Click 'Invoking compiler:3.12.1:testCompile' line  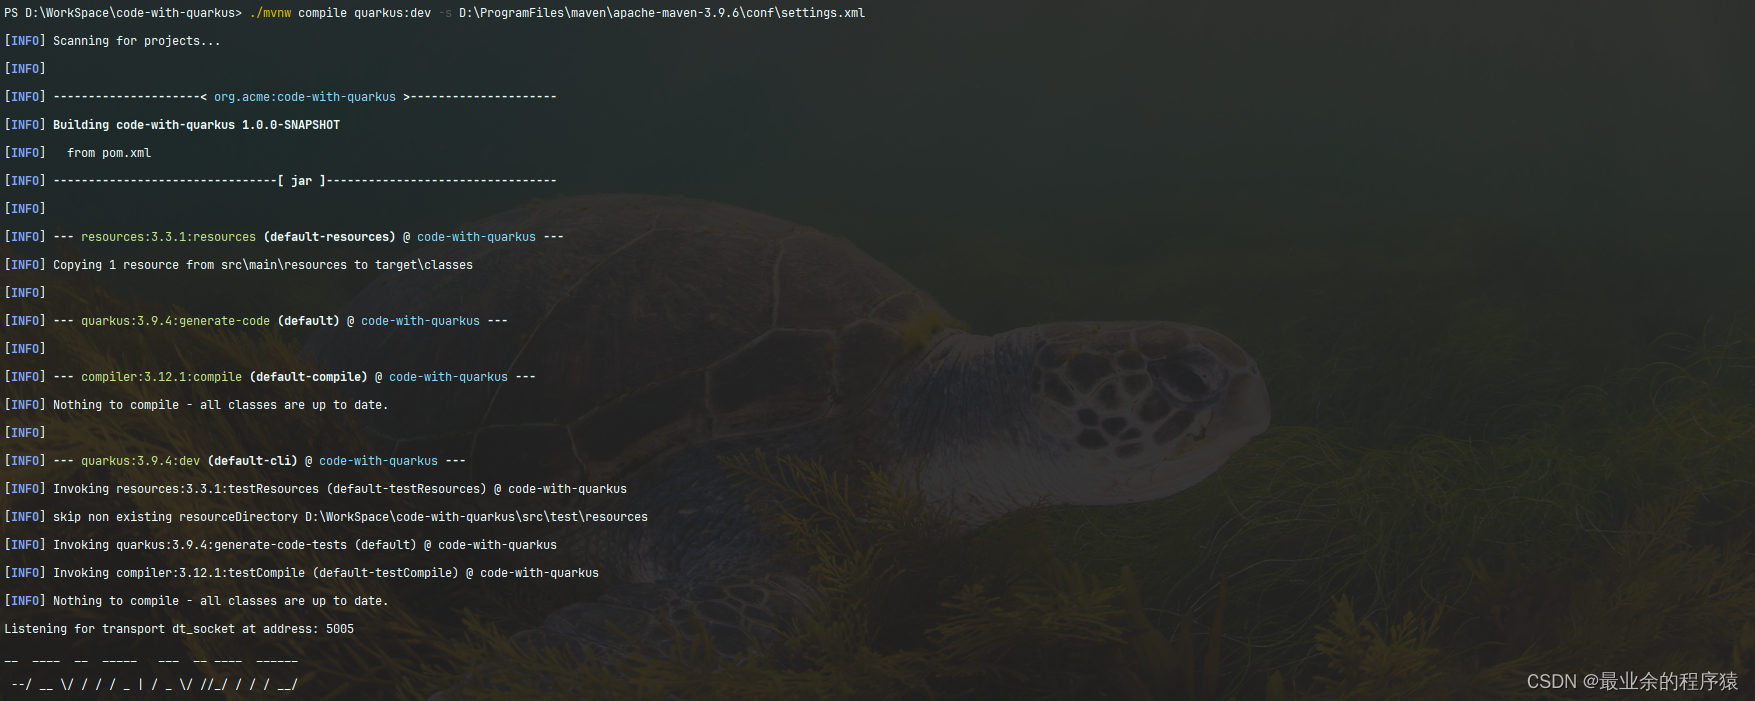(x=301, y=573)
